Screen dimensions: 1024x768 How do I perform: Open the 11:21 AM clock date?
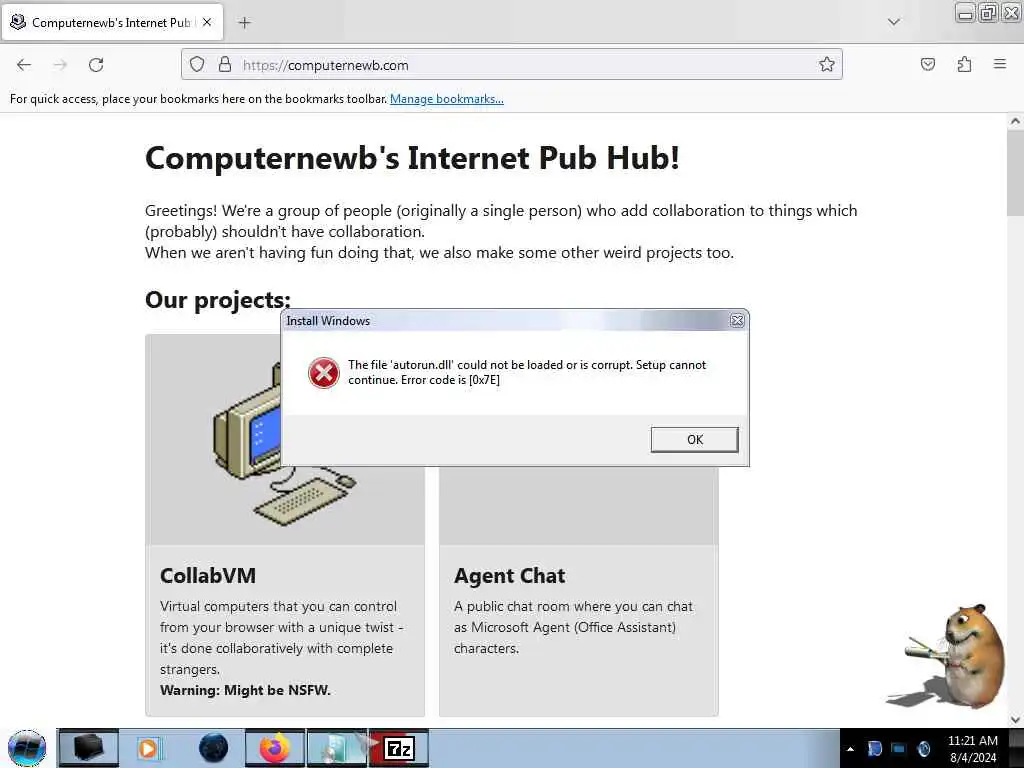coord(973,749)
